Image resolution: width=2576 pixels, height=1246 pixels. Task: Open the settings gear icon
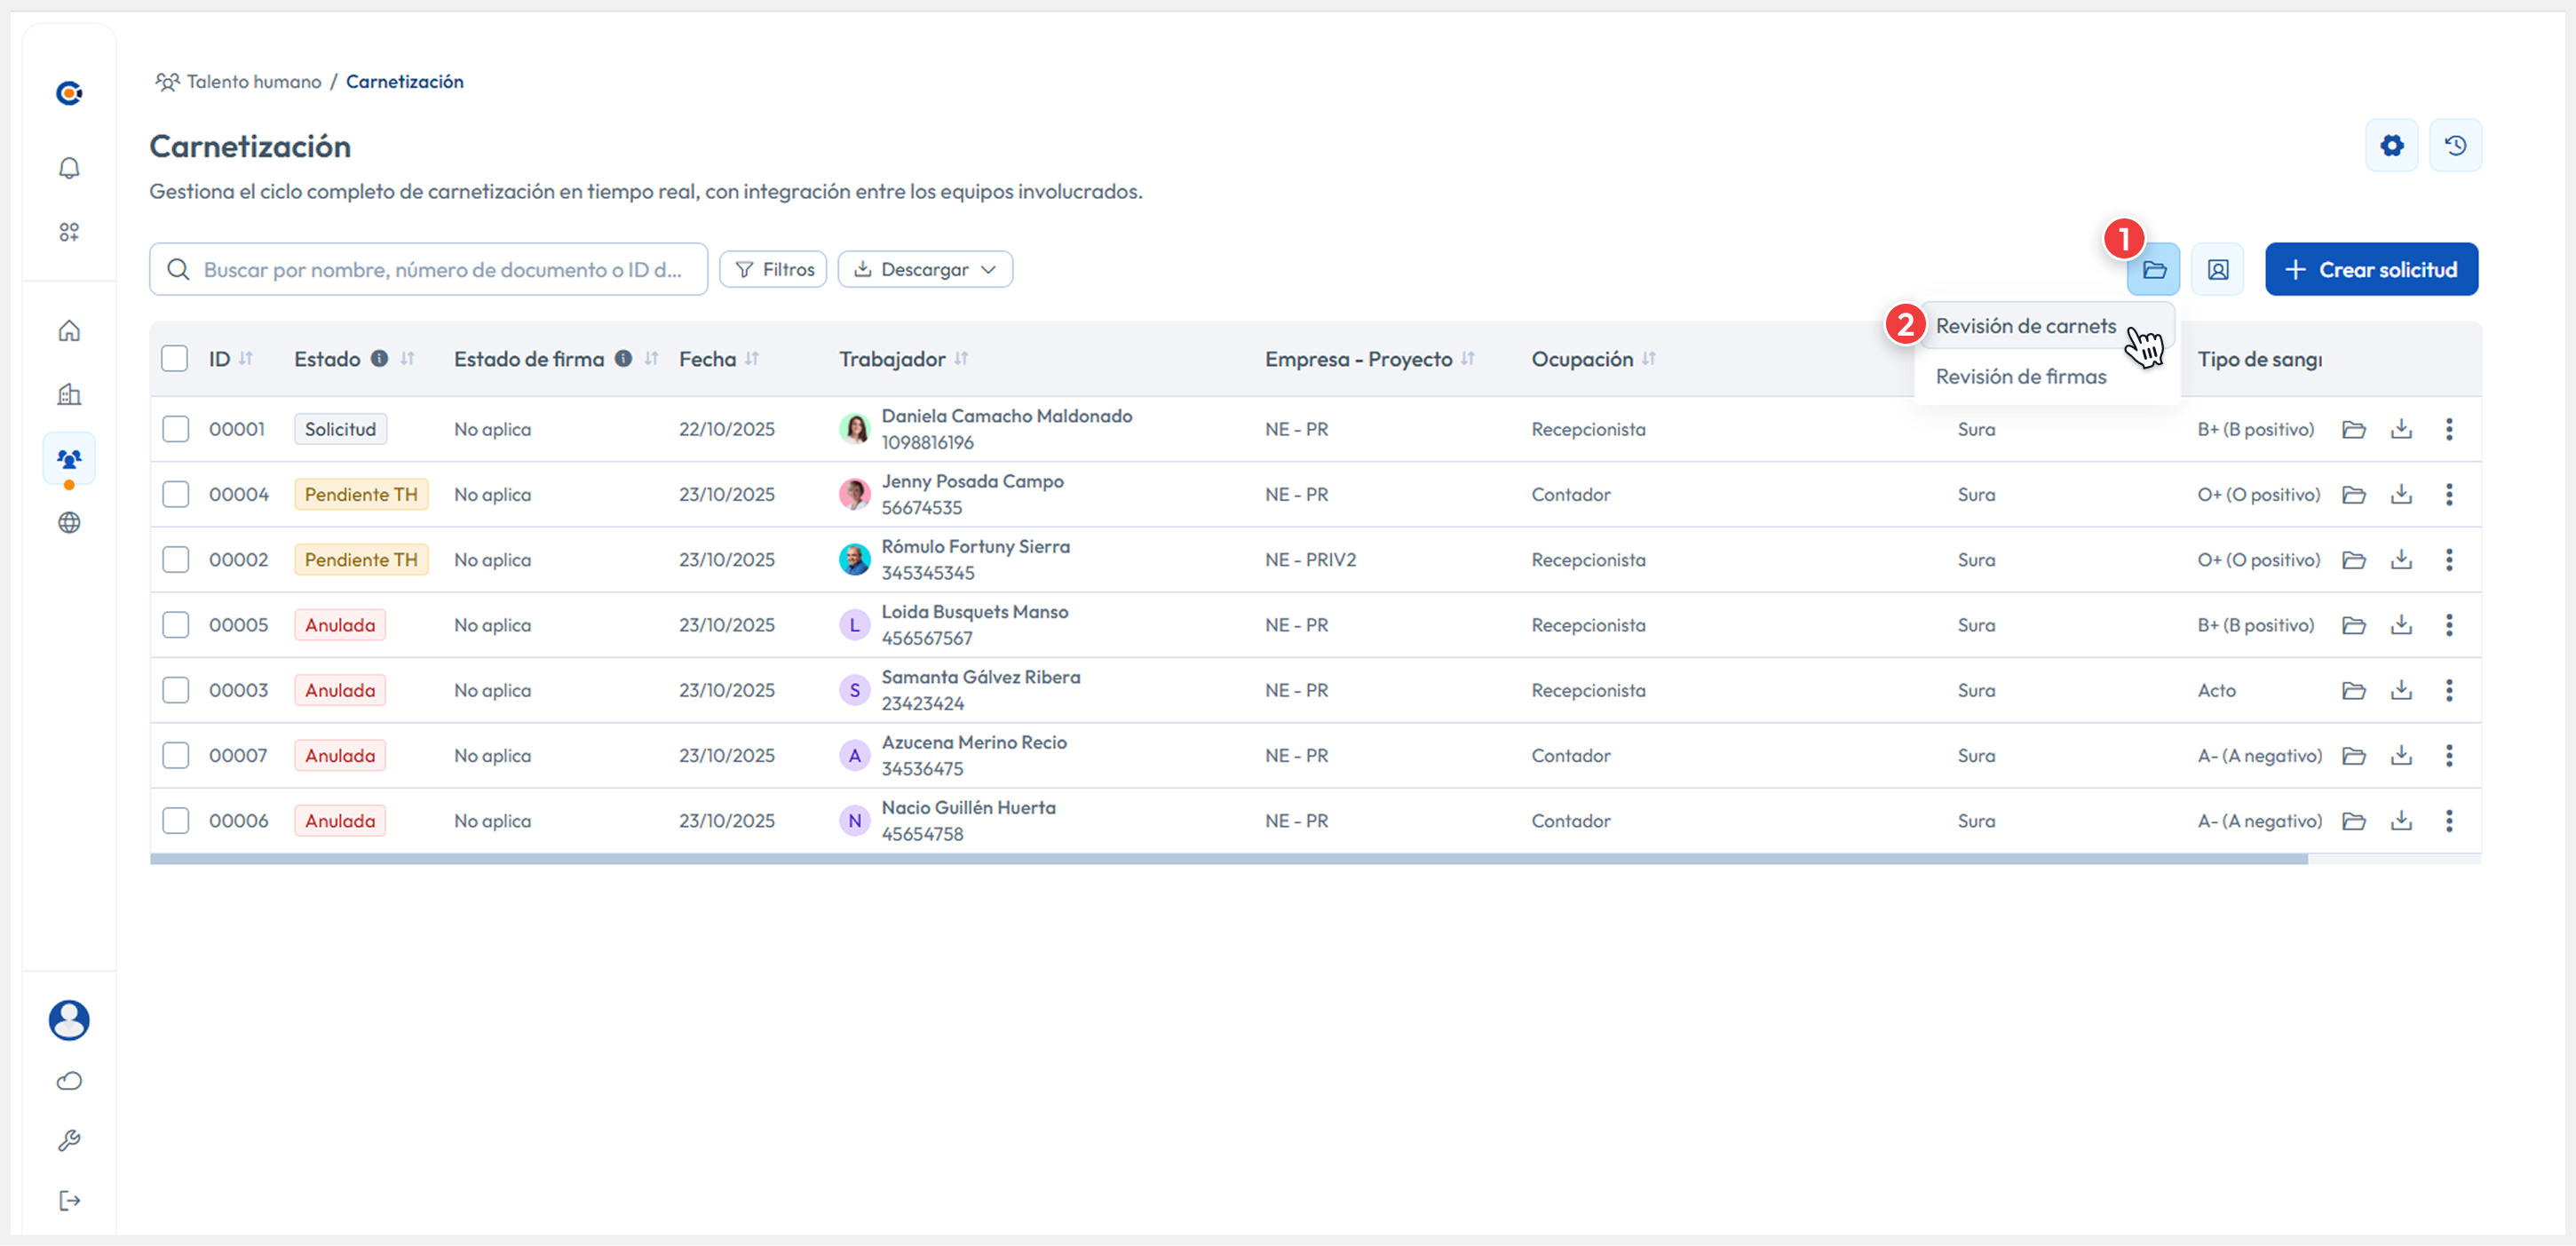click(x=2391, y=146)
